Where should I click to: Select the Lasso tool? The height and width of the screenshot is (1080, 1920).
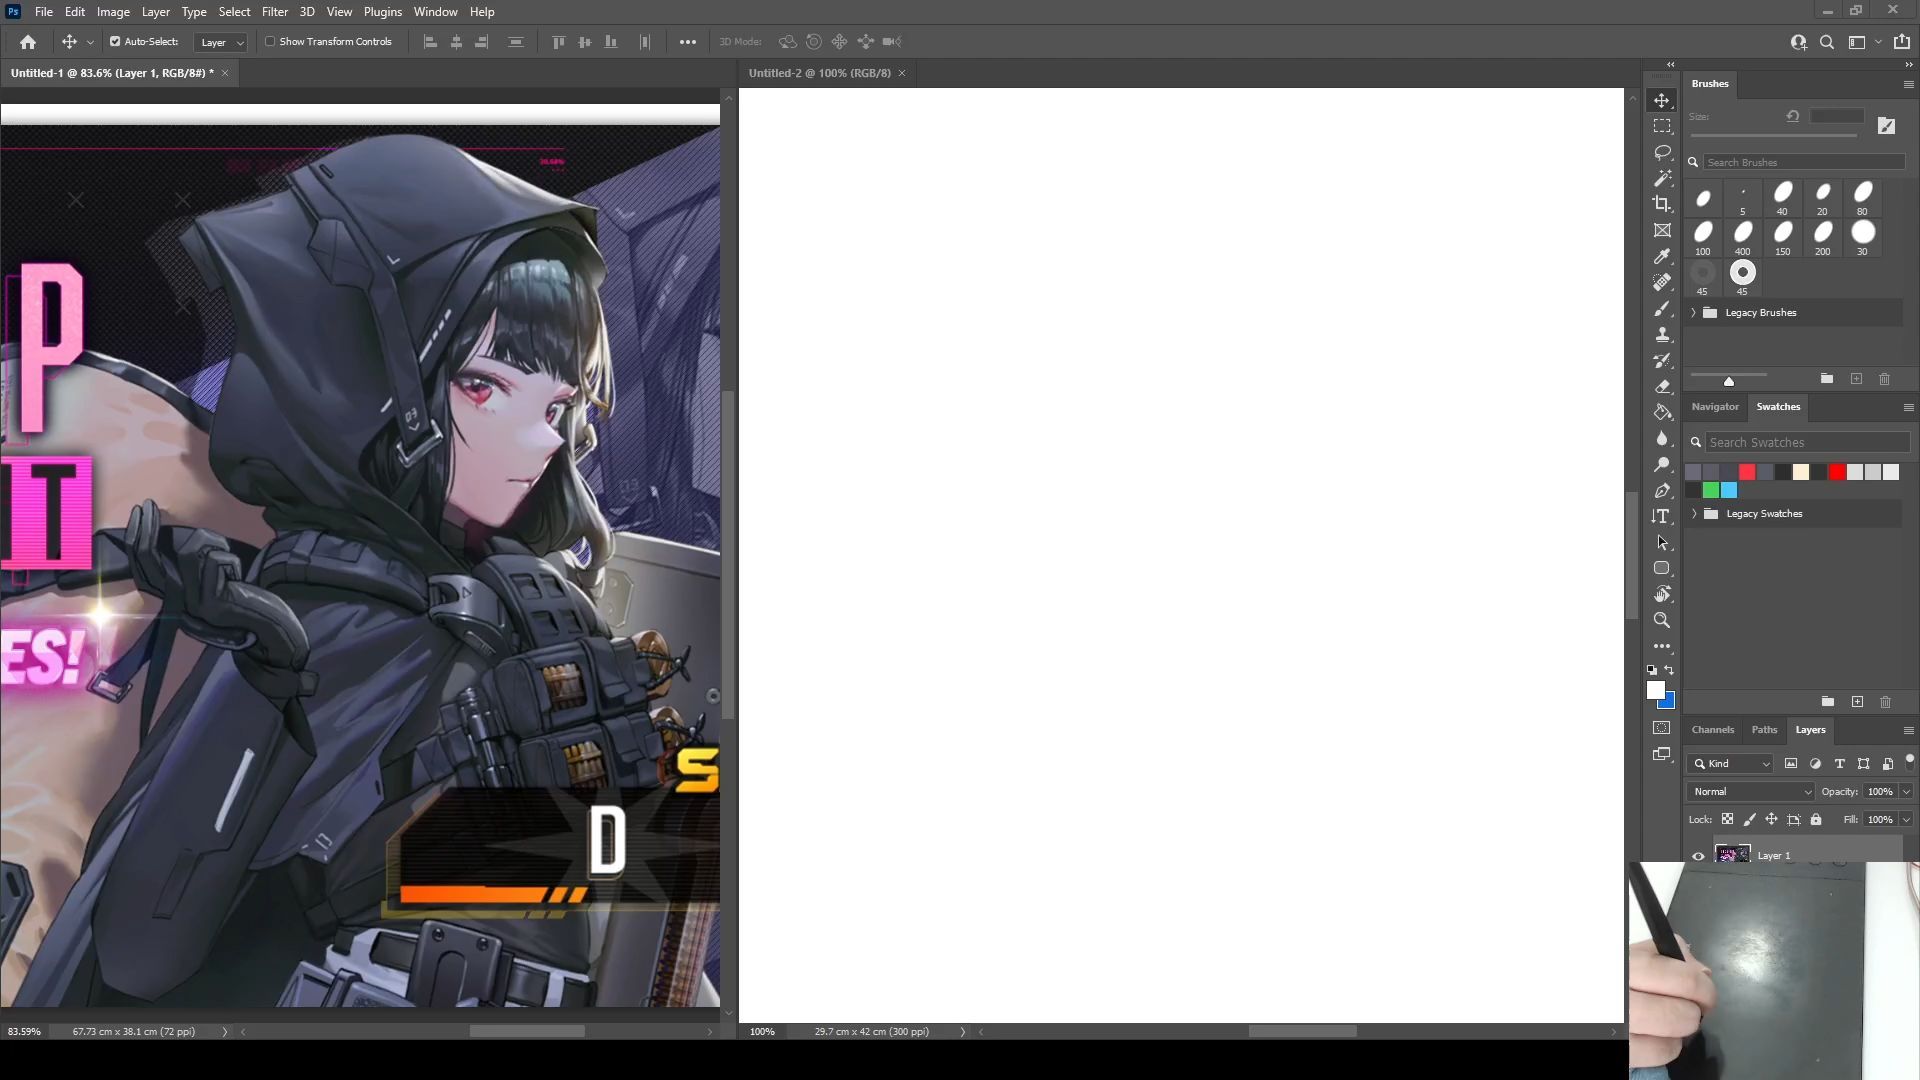1661,152
